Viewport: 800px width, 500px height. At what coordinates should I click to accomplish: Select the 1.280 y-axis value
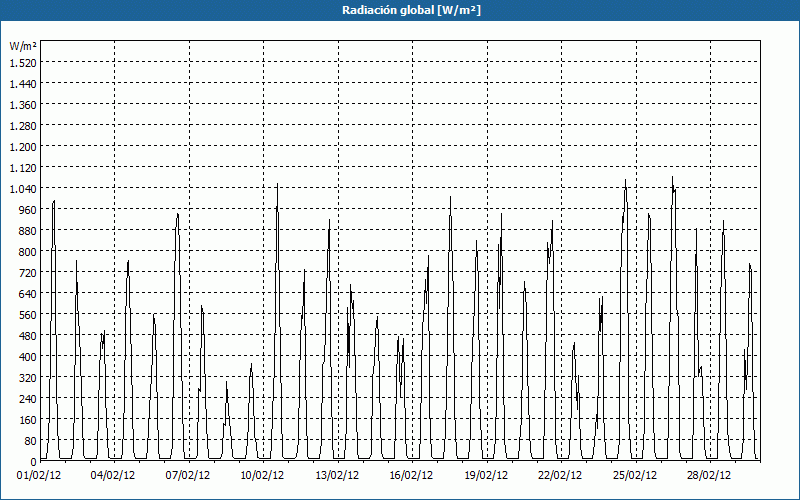[23, 126]
